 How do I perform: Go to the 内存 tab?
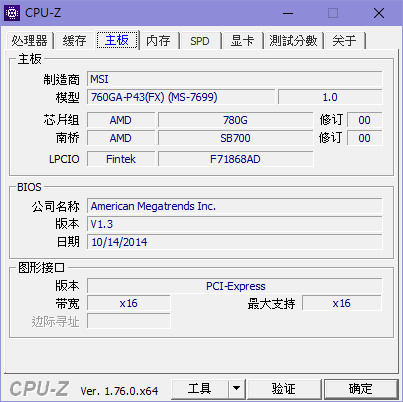point(158,41)
